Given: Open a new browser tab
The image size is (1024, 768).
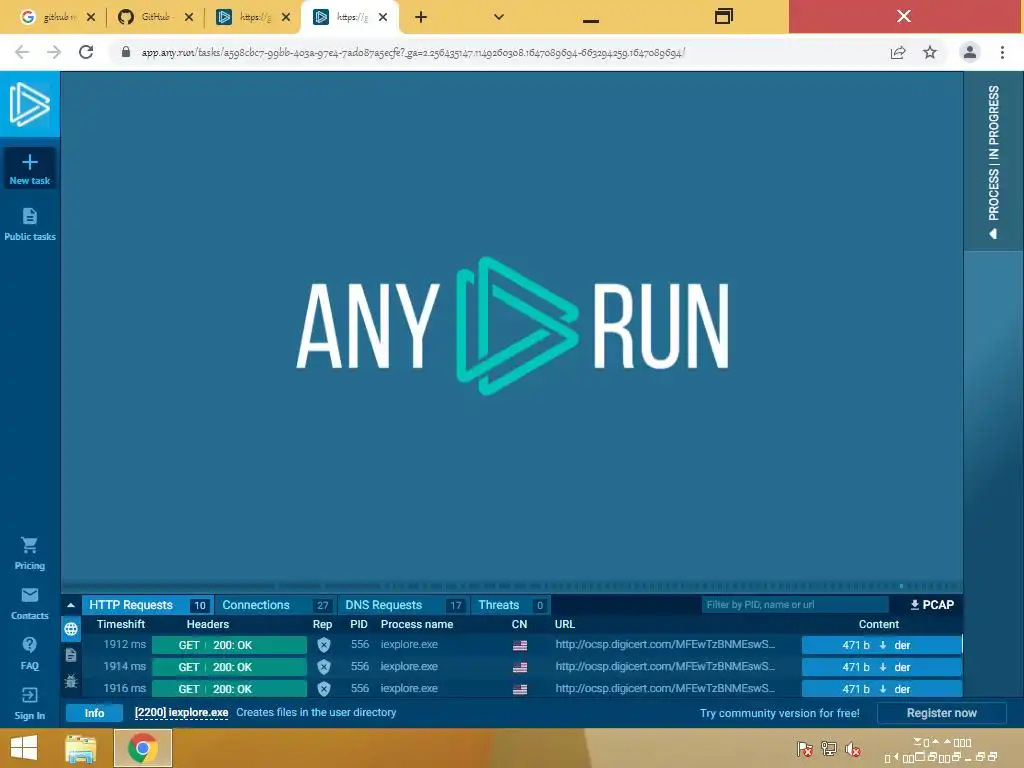Looking at the screenshot, I should pyautogui.click(x=421, y=17).
